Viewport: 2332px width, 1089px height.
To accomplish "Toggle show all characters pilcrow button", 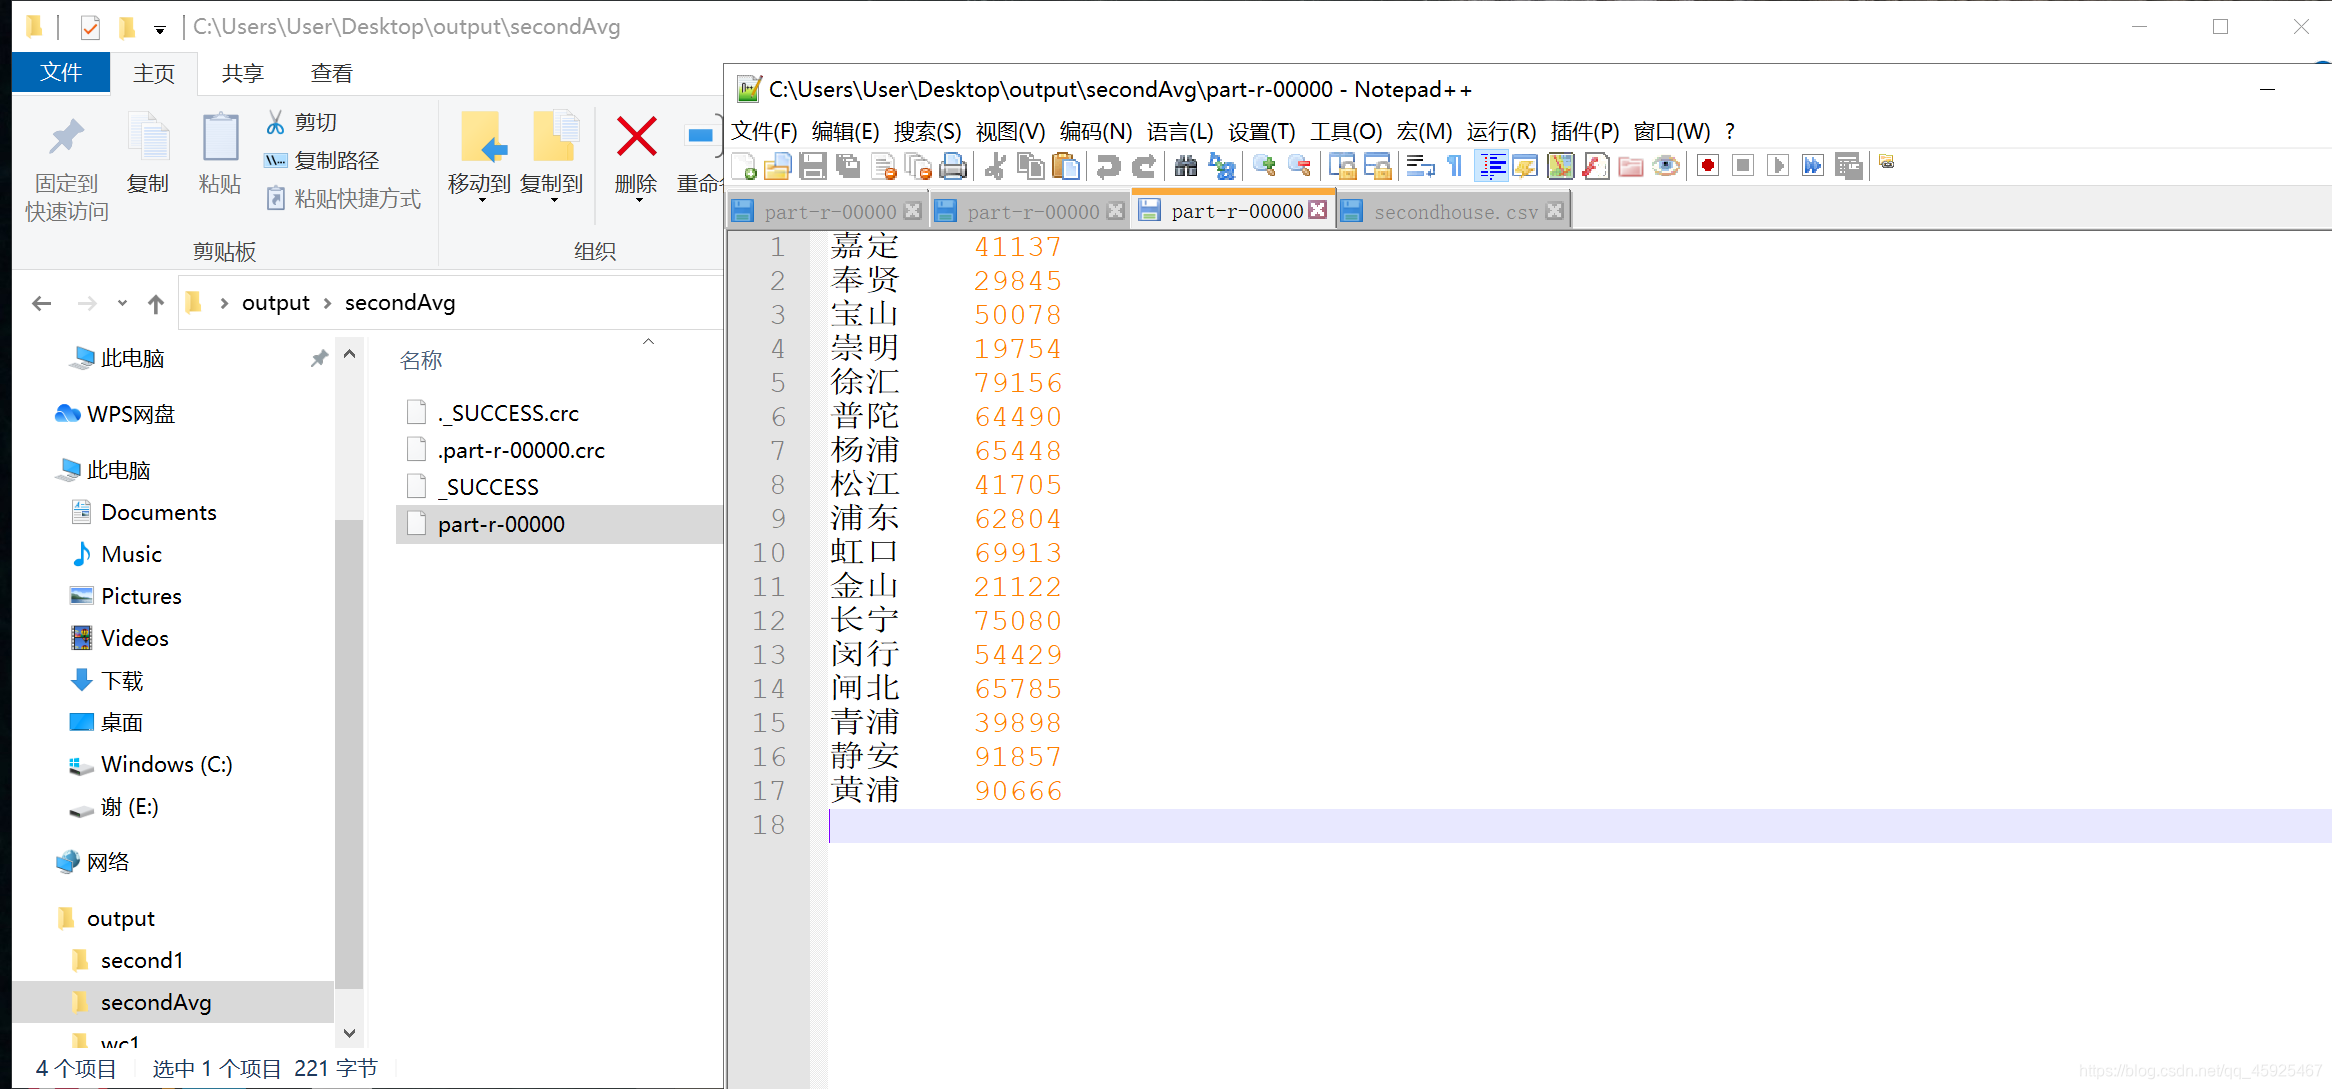I will pos(1455,166).
